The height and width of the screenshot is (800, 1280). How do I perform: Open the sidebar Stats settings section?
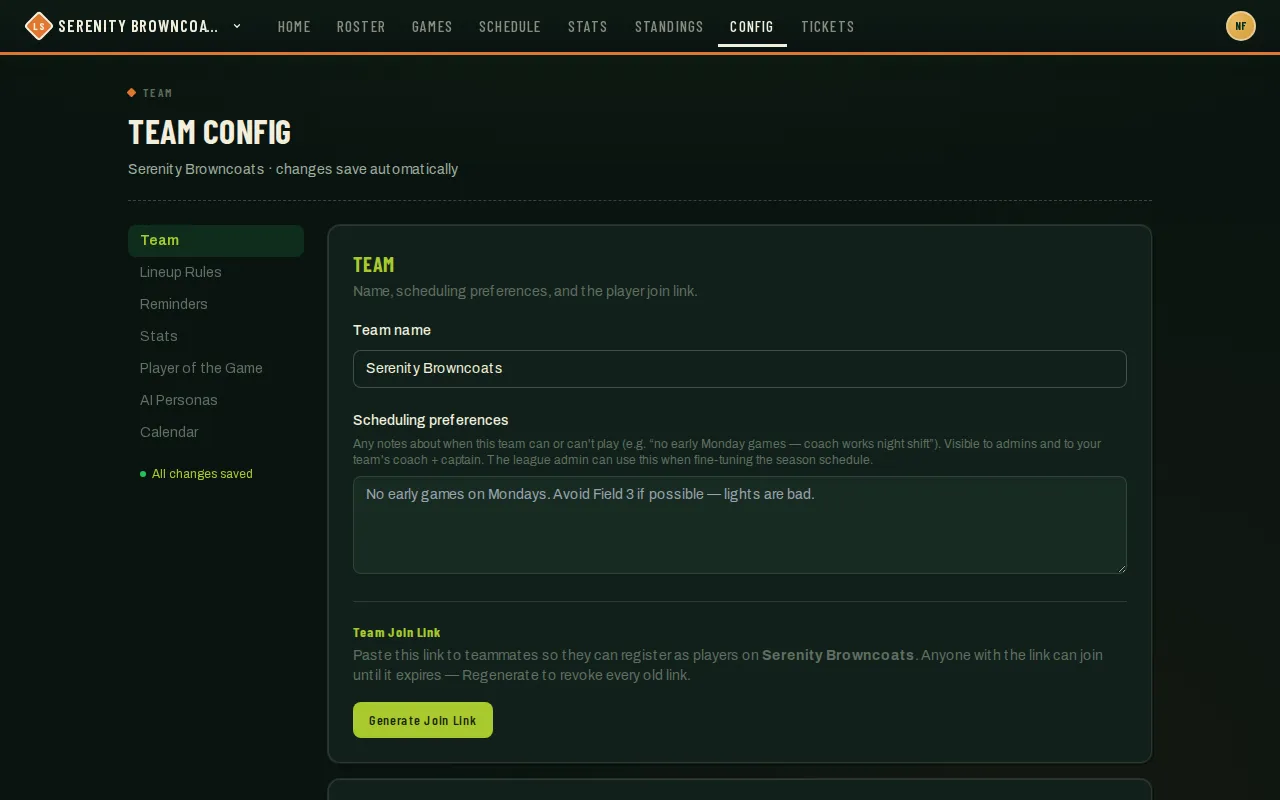pos(216,336)
